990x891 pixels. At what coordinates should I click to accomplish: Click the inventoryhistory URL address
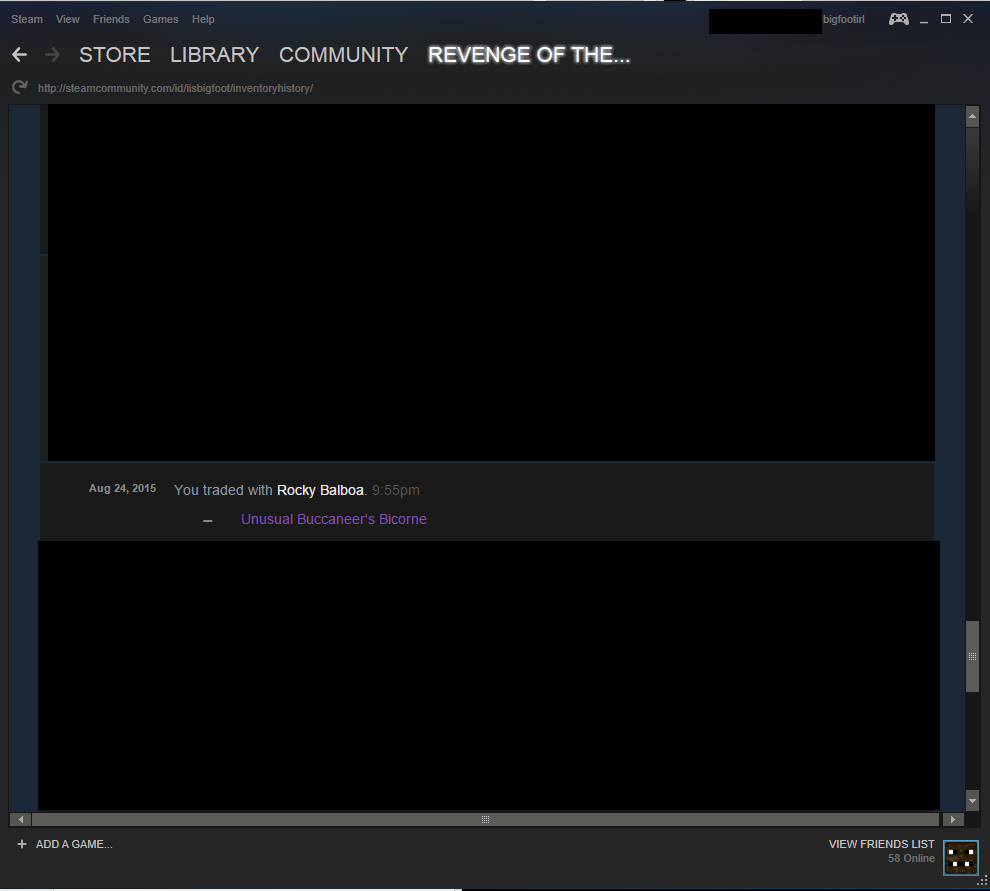(176, 88)
